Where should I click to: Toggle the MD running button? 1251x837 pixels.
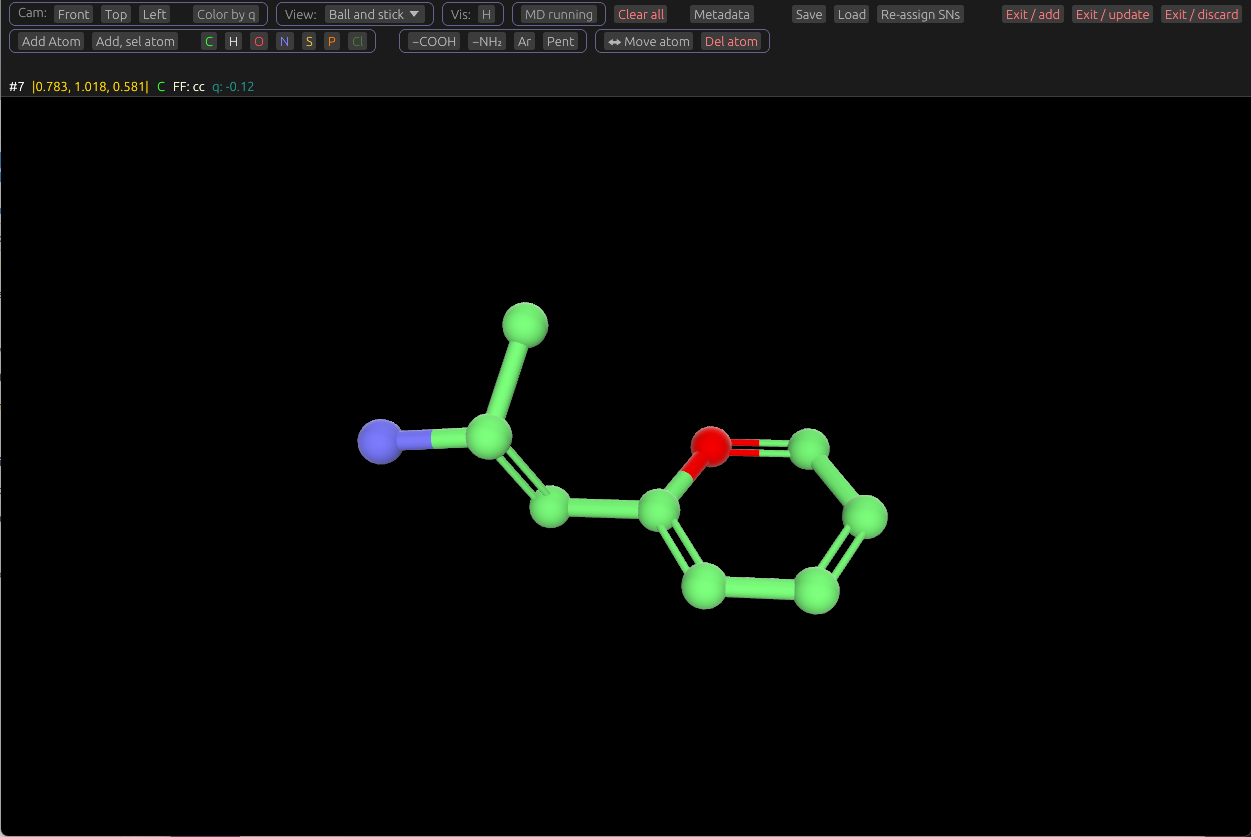[559, 15]
